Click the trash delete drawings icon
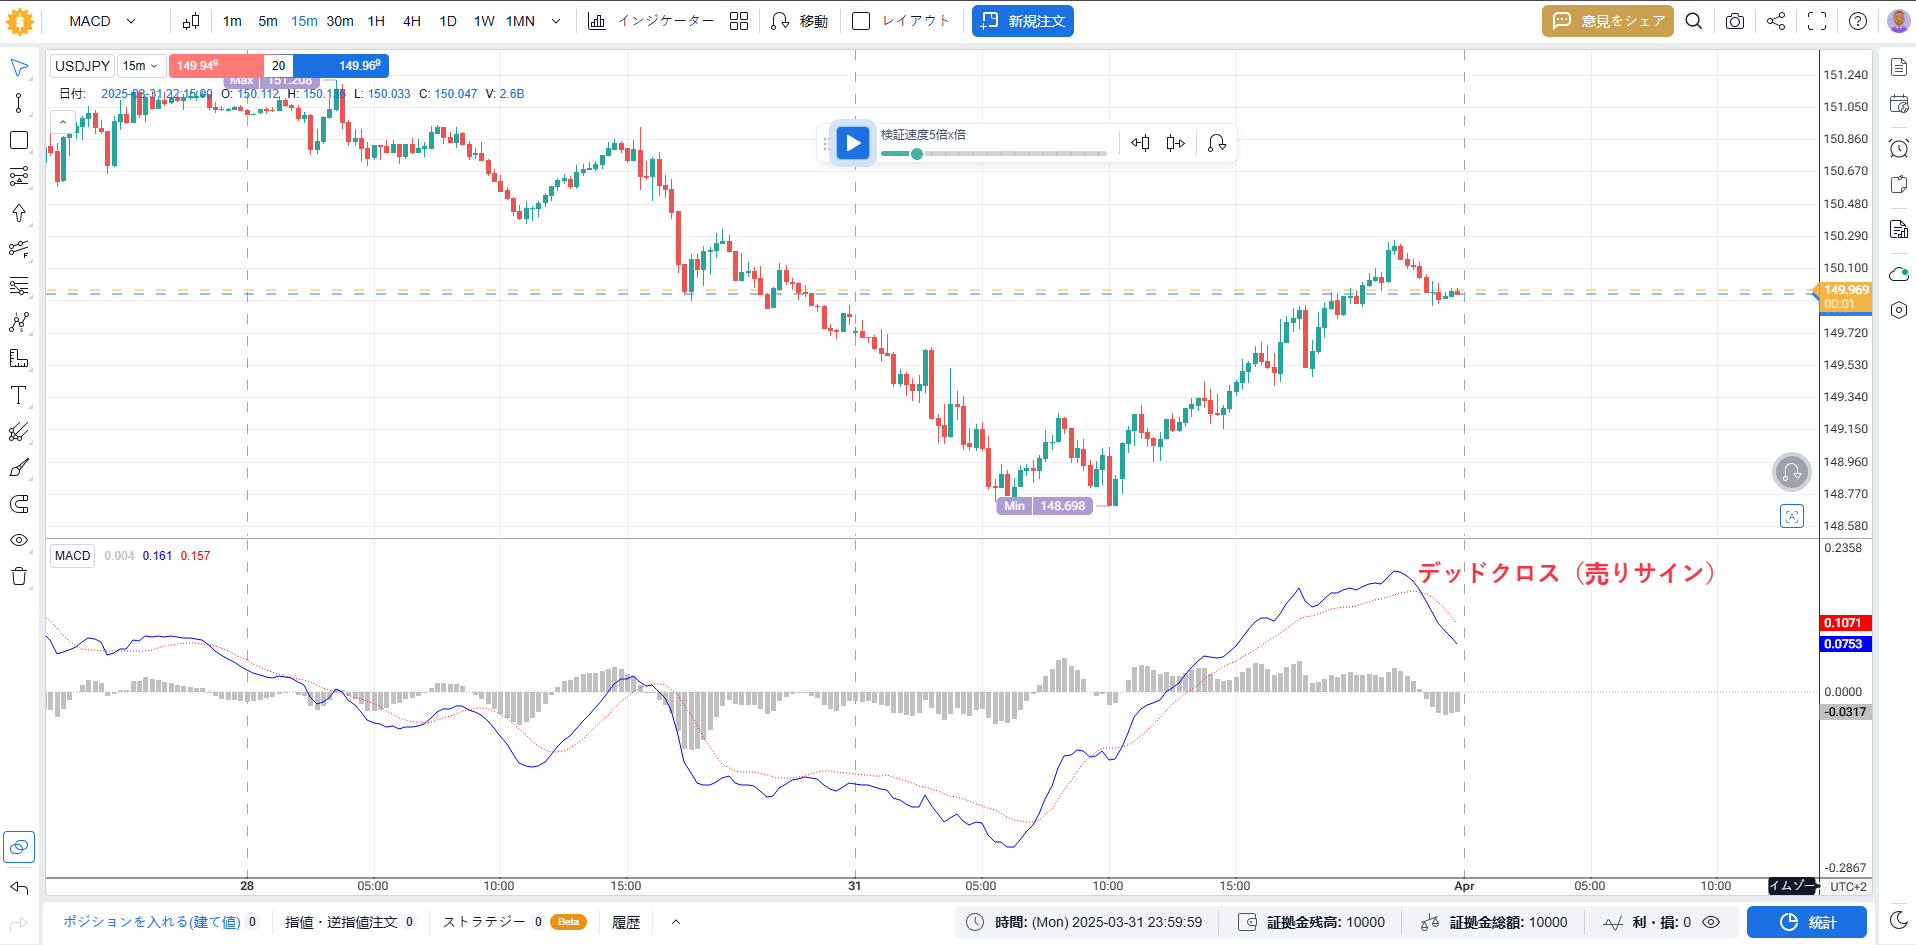The image size is (1916, 945). [18, 576]
